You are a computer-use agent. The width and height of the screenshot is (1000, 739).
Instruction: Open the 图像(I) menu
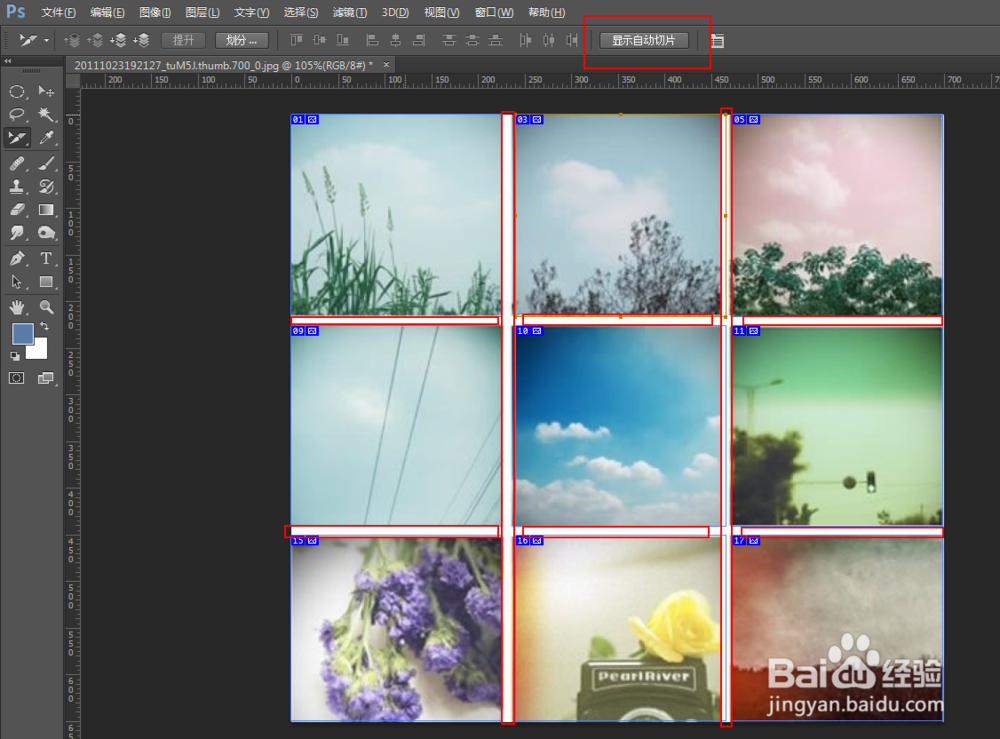click(x=154, y=12)
